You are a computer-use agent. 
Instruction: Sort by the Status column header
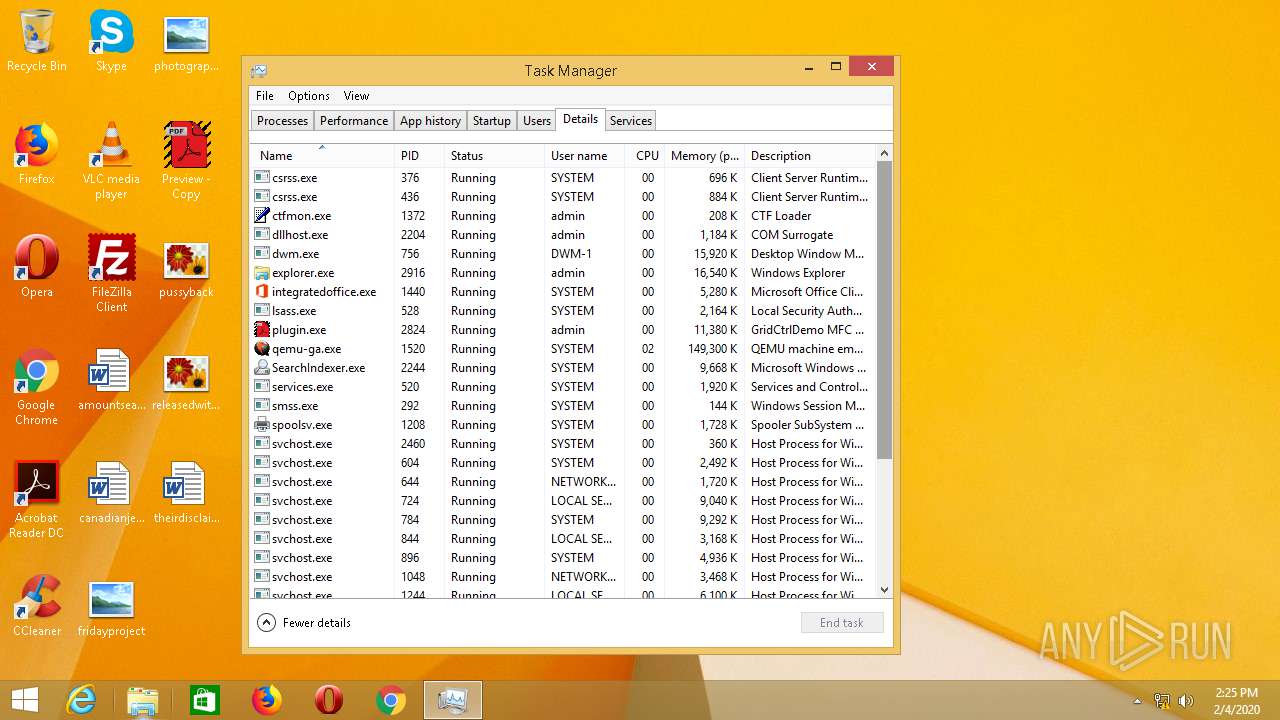coord(494,156)
